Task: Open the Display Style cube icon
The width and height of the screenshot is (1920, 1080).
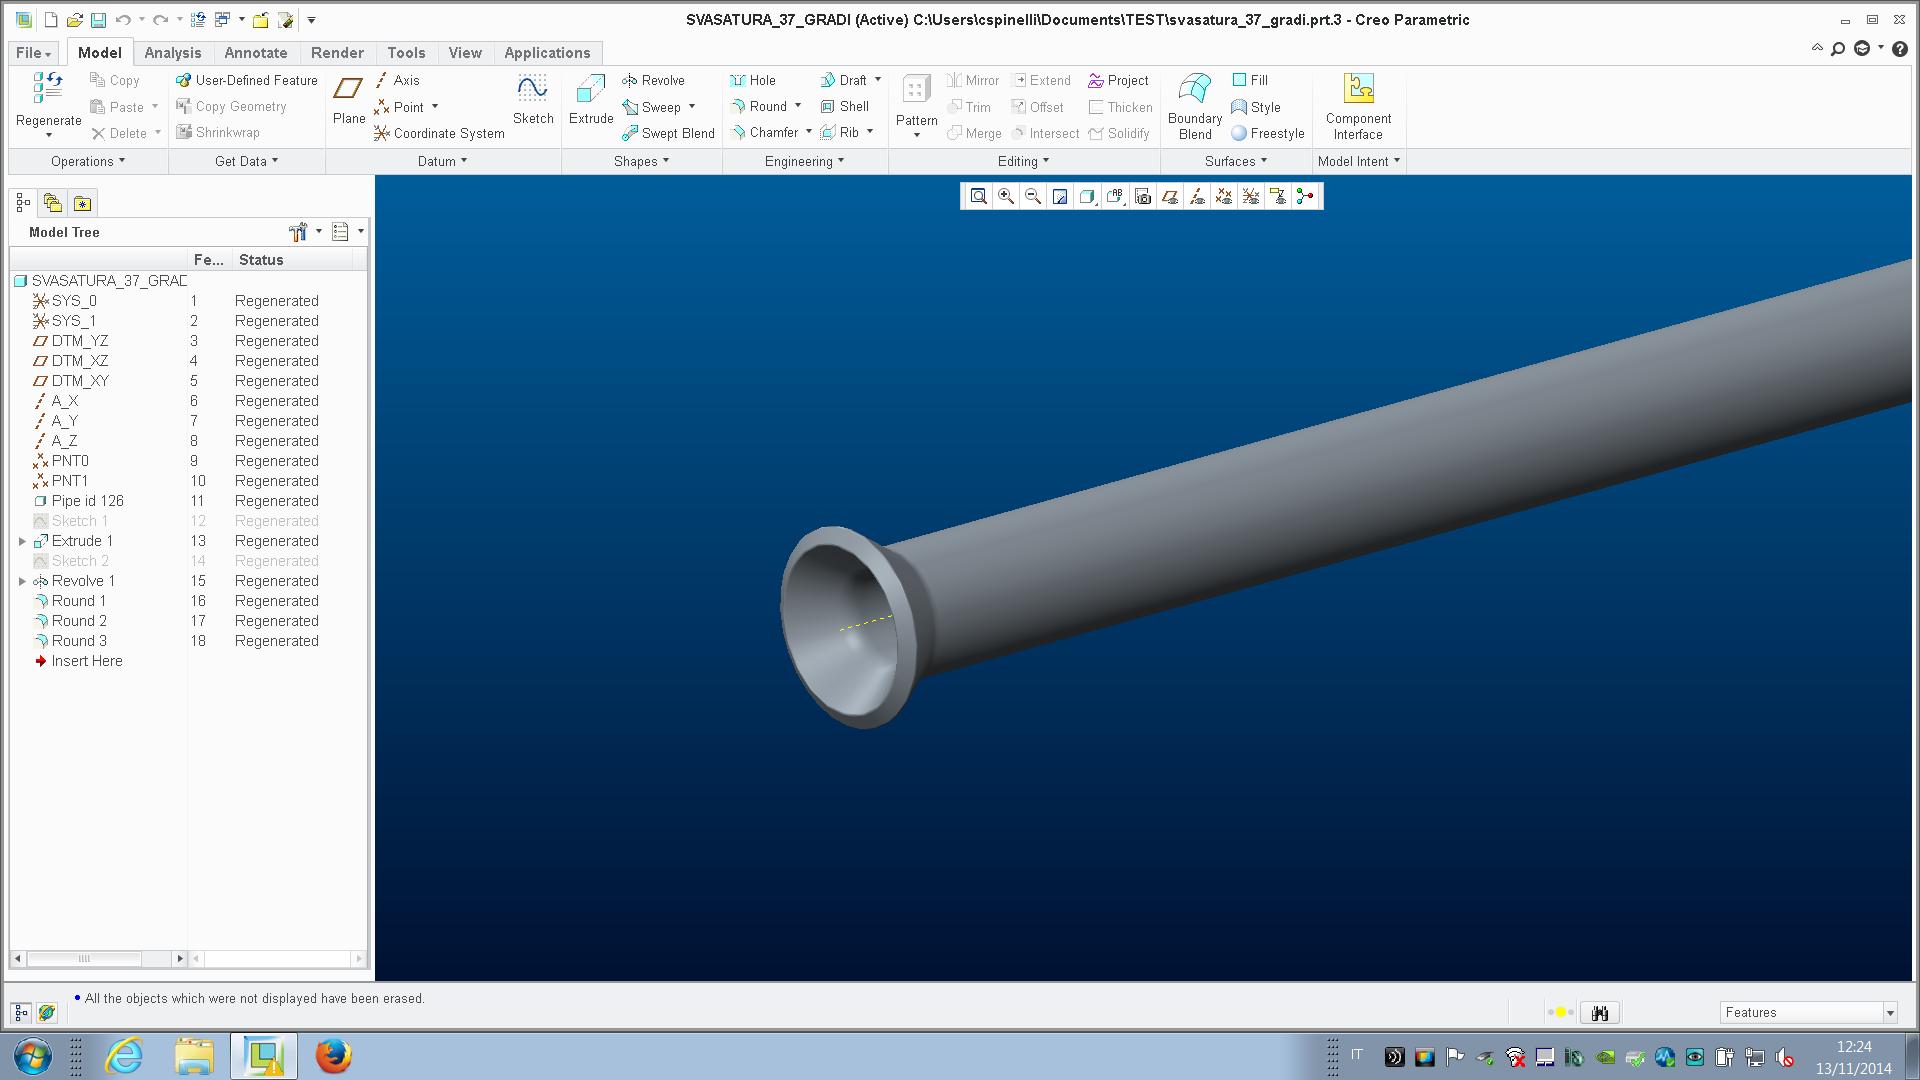Action: tap(1086, 197)
